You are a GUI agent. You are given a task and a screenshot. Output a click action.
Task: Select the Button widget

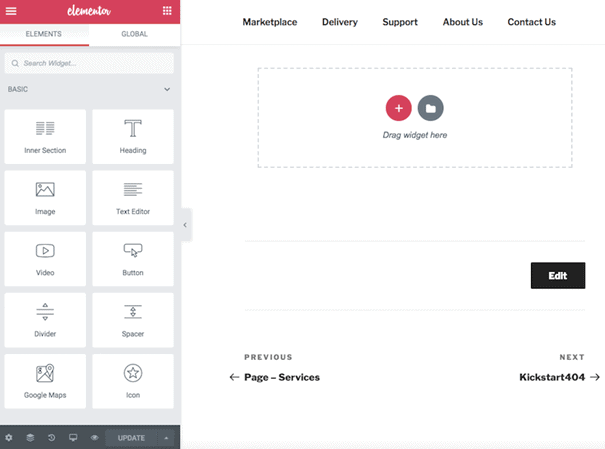tap(133, 259)
